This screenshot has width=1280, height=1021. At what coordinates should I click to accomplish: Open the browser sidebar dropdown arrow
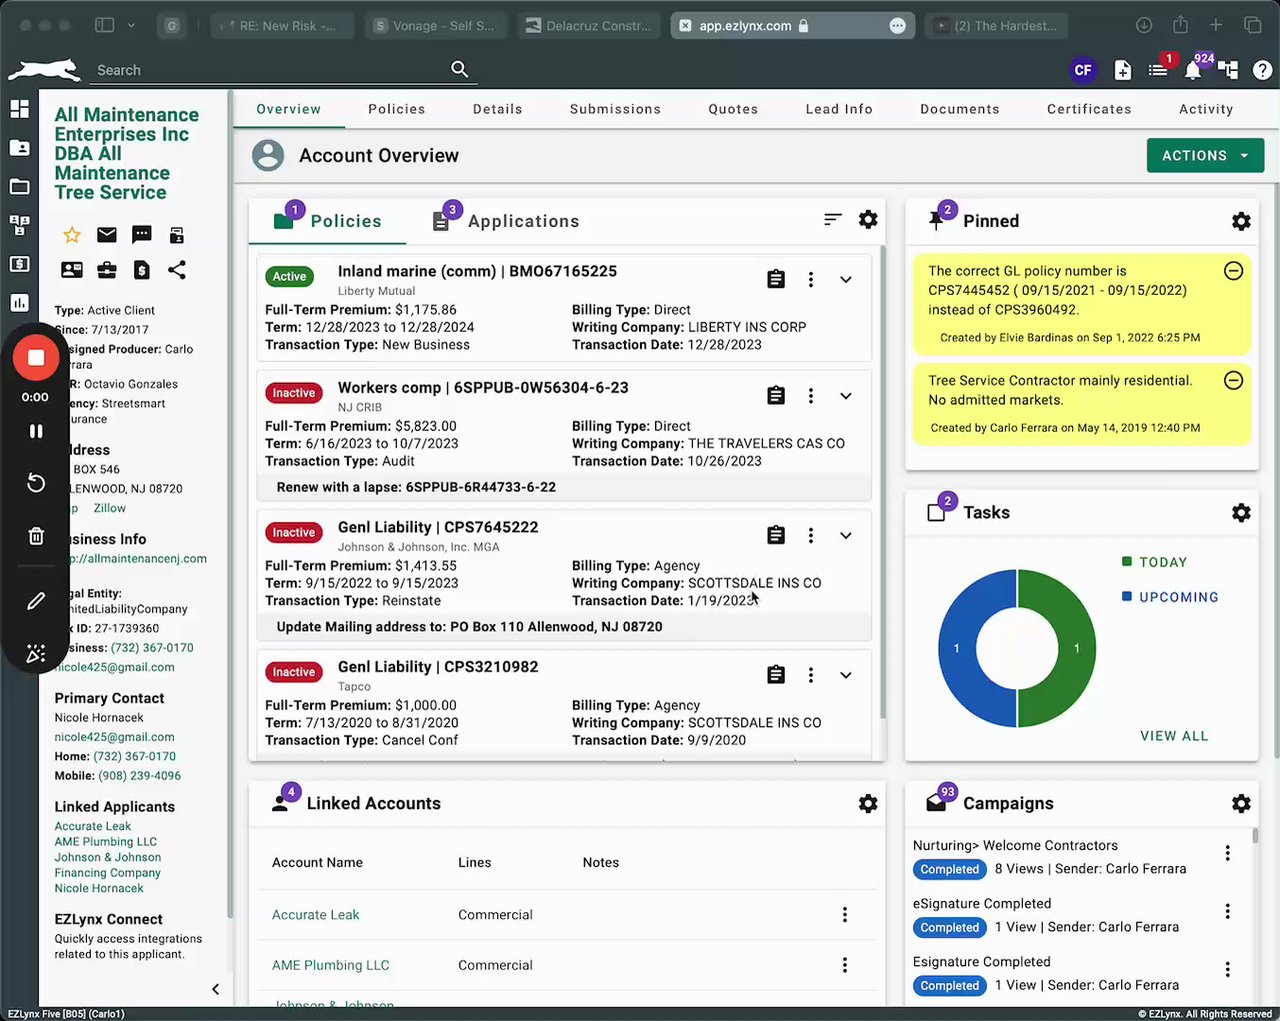tap(131, 25)
